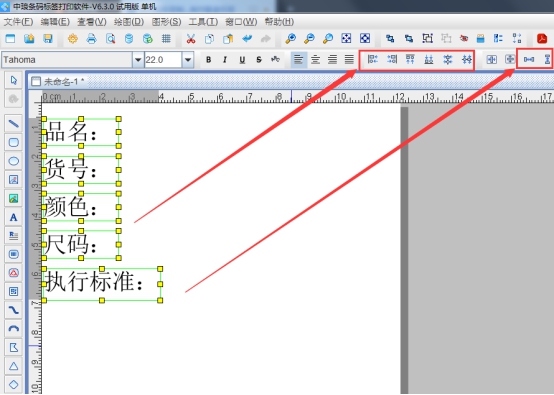Pick the text tool A
554x395 pixels.
pos(13,217)
